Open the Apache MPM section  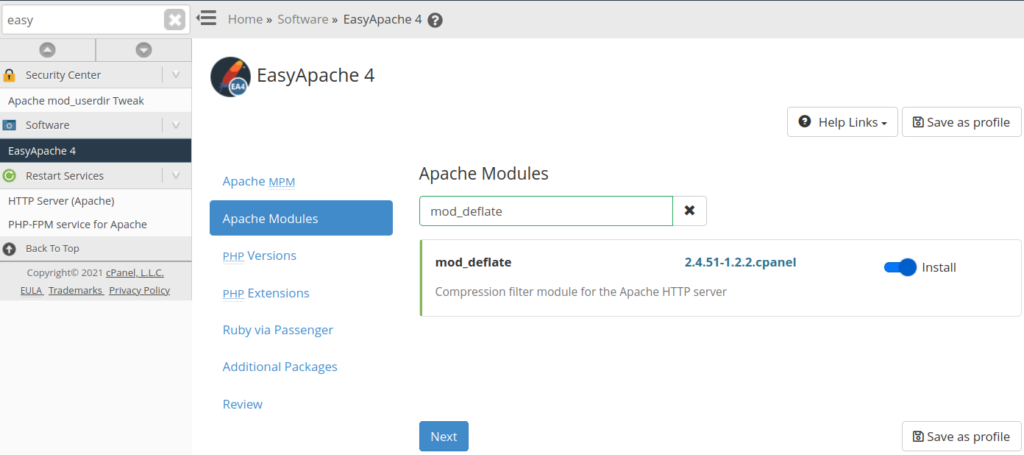click(258, 181)
